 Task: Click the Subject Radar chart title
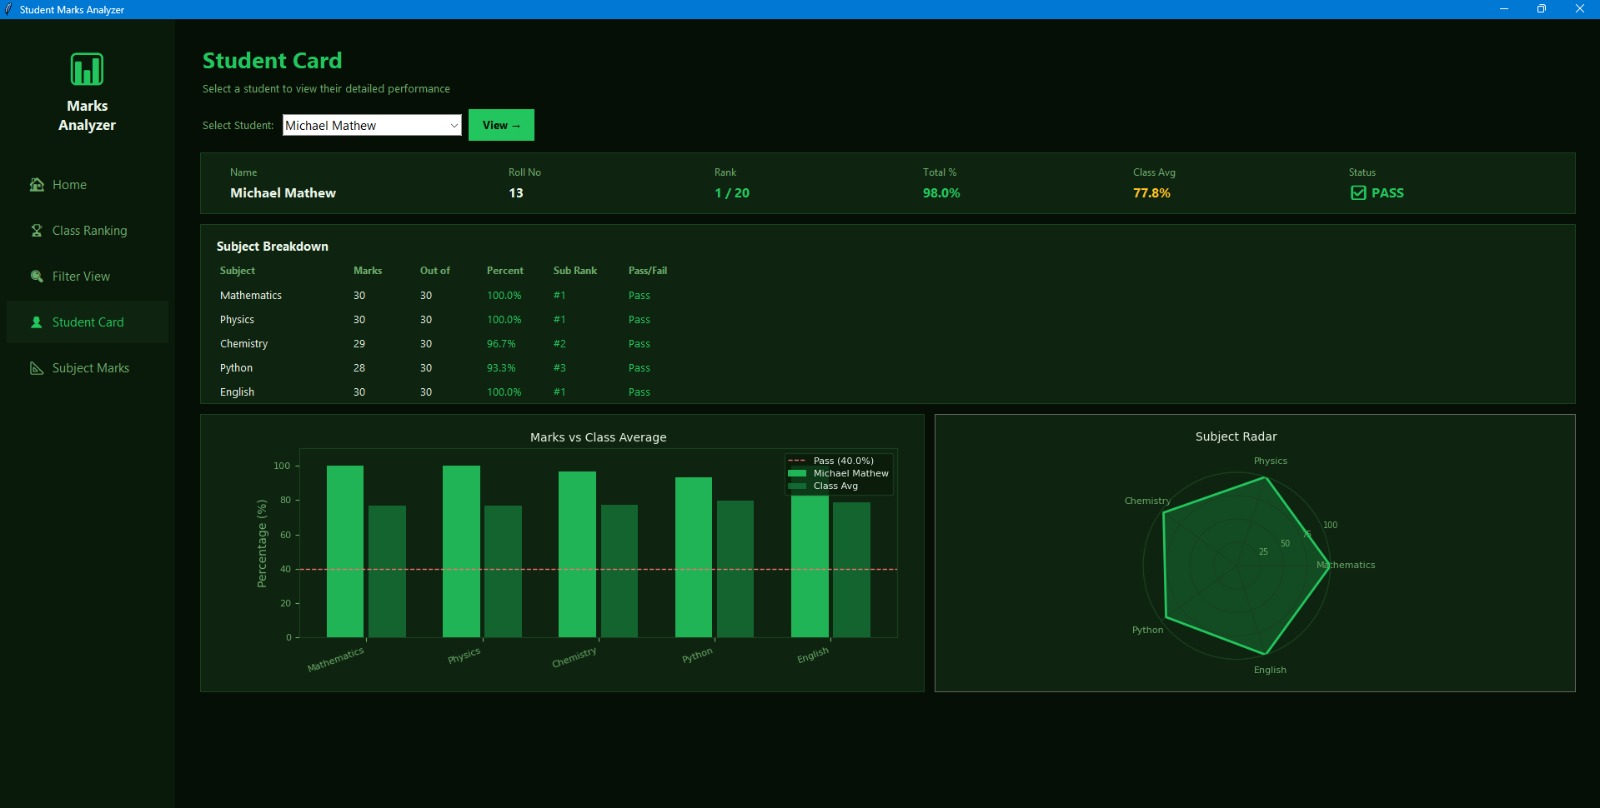pos(1236,437)
